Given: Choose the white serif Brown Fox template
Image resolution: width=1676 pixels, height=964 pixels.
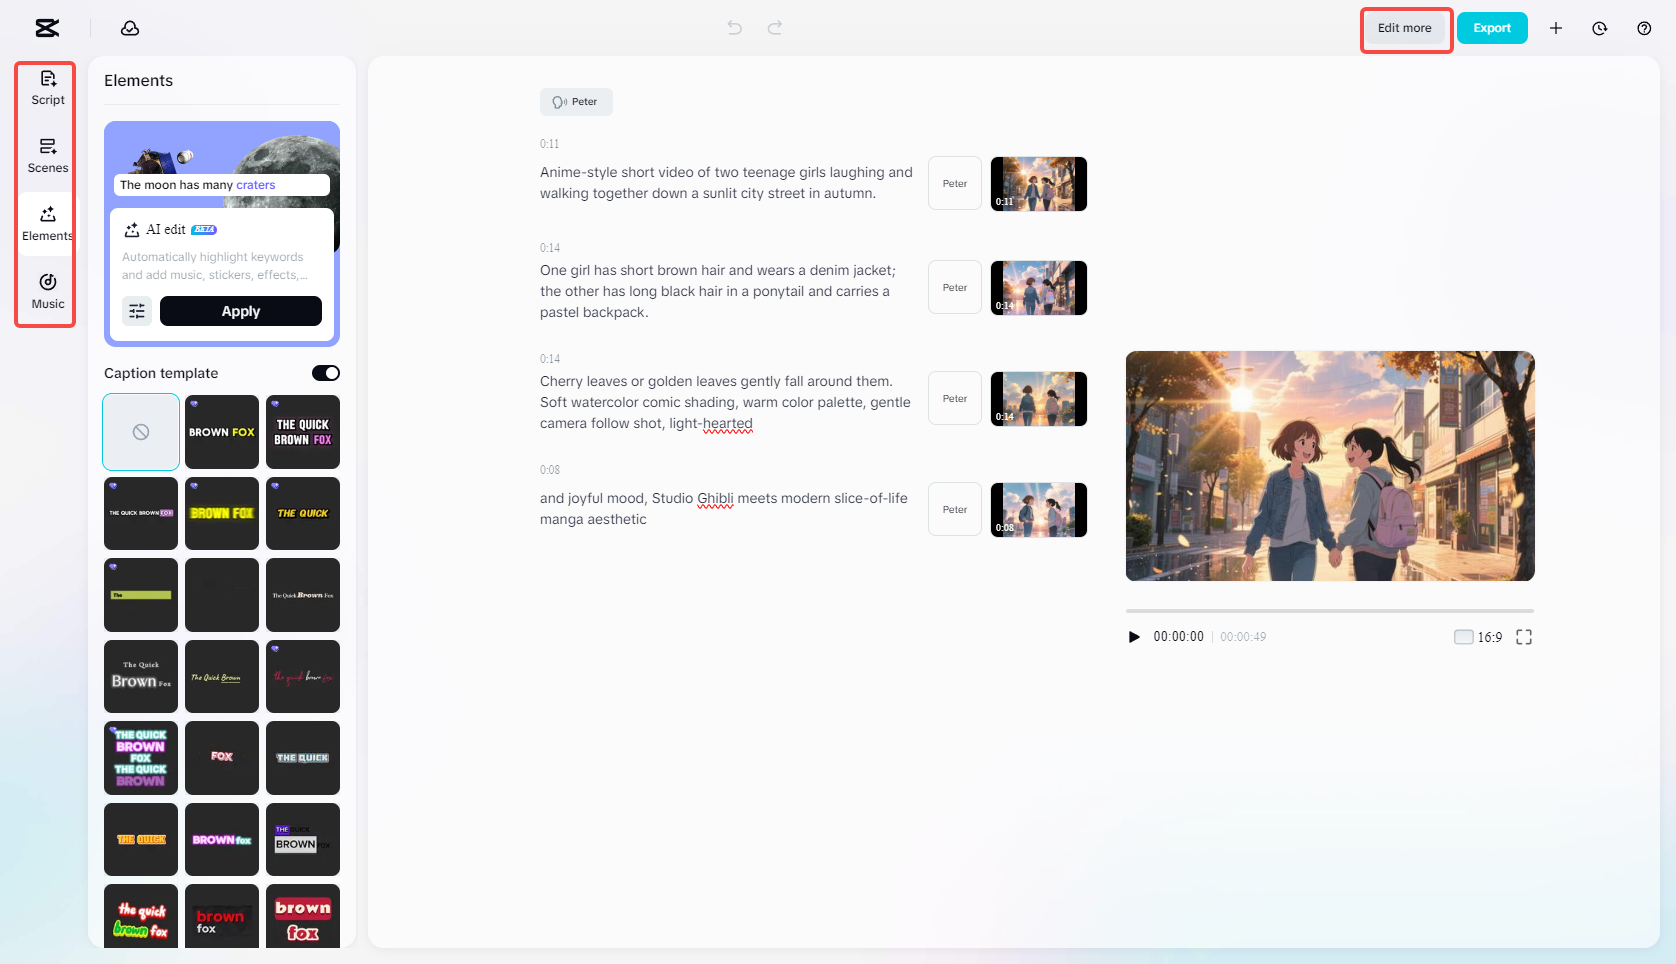Looking at the screenshot, I should (141, 676).
